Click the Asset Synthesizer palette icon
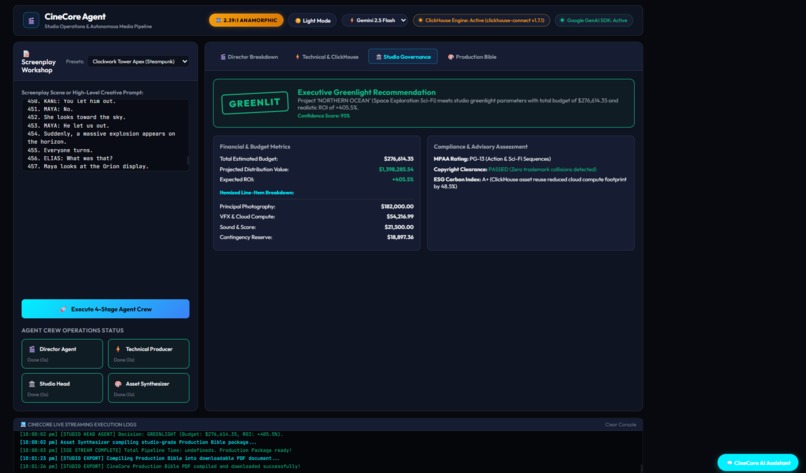The height and width of the screenshot is (473, 806). 118,384
